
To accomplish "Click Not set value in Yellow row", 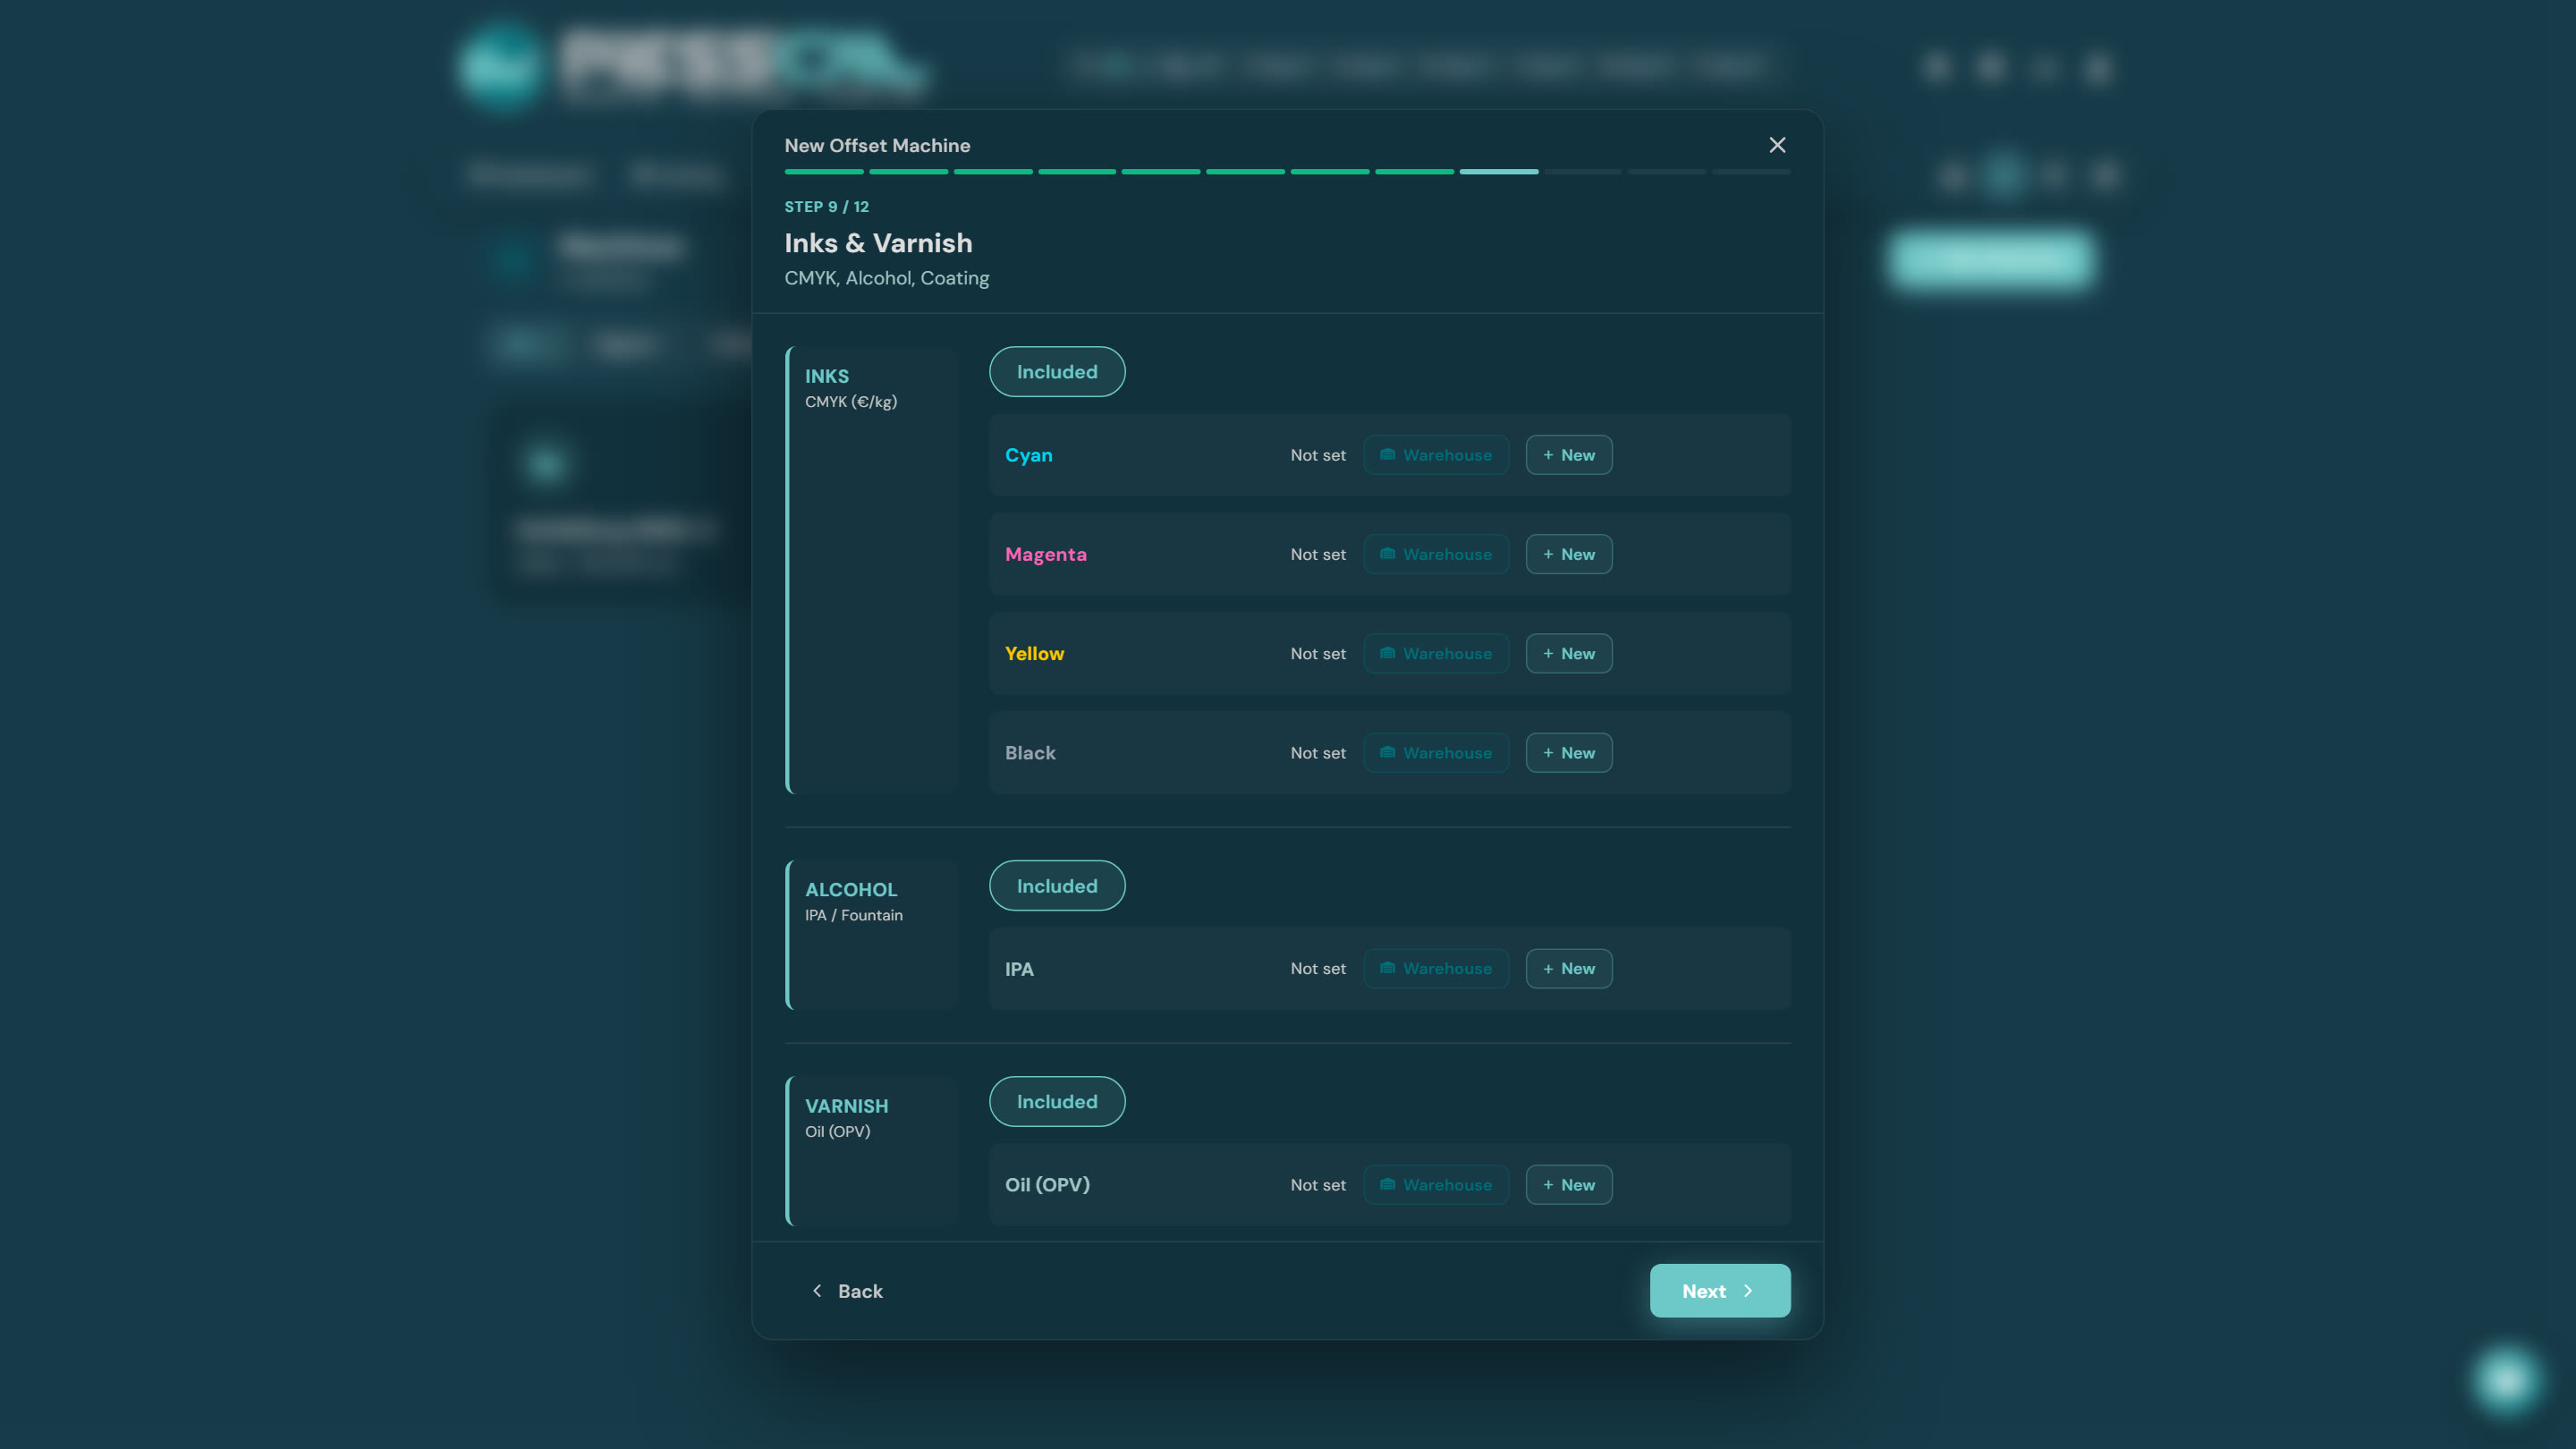I will (x=1317, y=653).
